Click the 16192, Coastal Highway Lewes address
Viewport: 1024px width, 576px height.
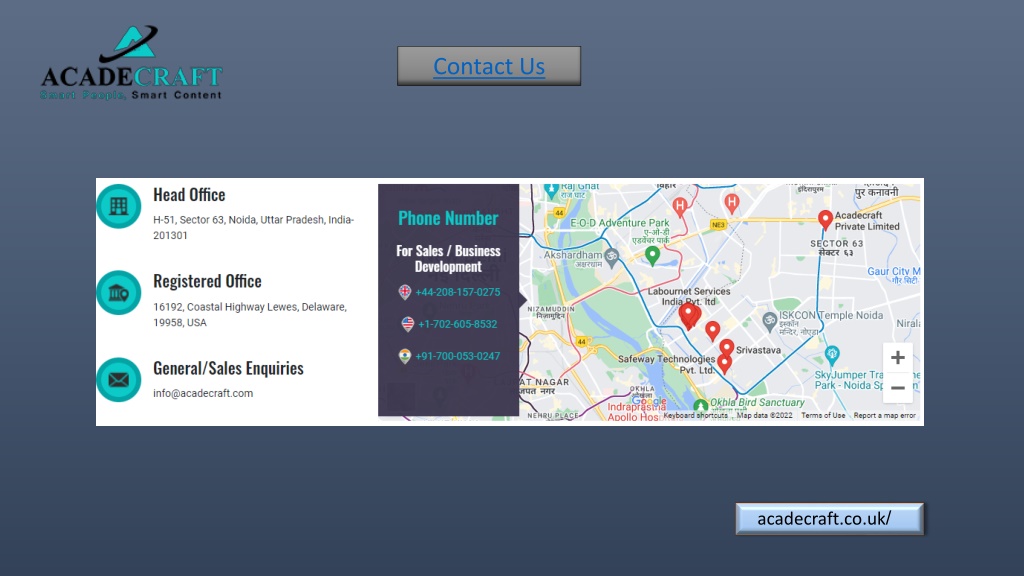[250, 314]
